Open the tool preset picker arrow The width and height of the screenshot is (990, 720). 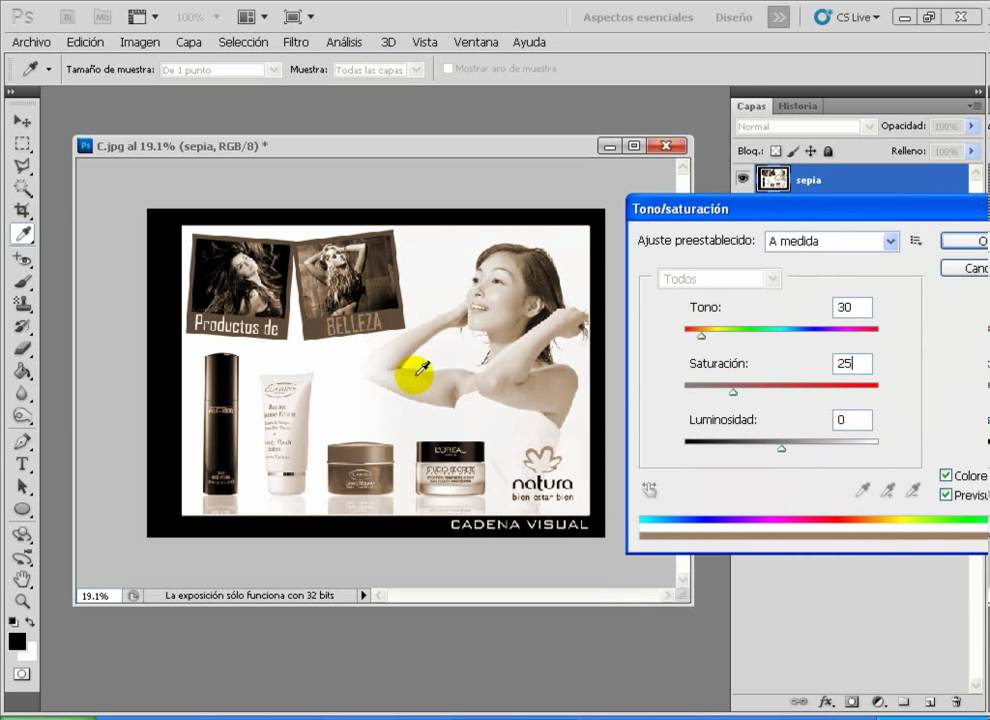tap(49, 69)
